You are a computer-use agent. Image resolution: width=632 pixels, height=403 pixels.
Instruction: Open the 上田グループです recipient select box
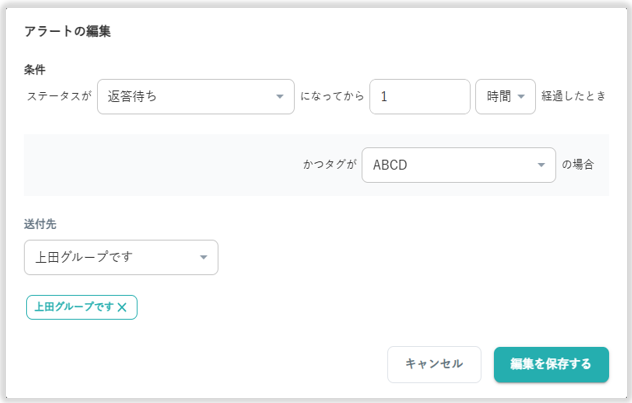(x=110, y=257)
